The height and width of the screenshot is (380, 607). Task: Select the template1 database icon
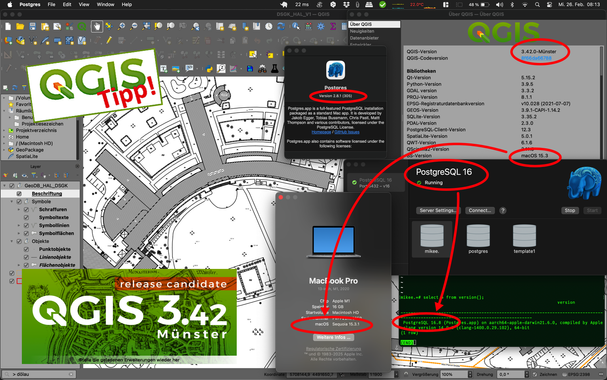point(524,236)
